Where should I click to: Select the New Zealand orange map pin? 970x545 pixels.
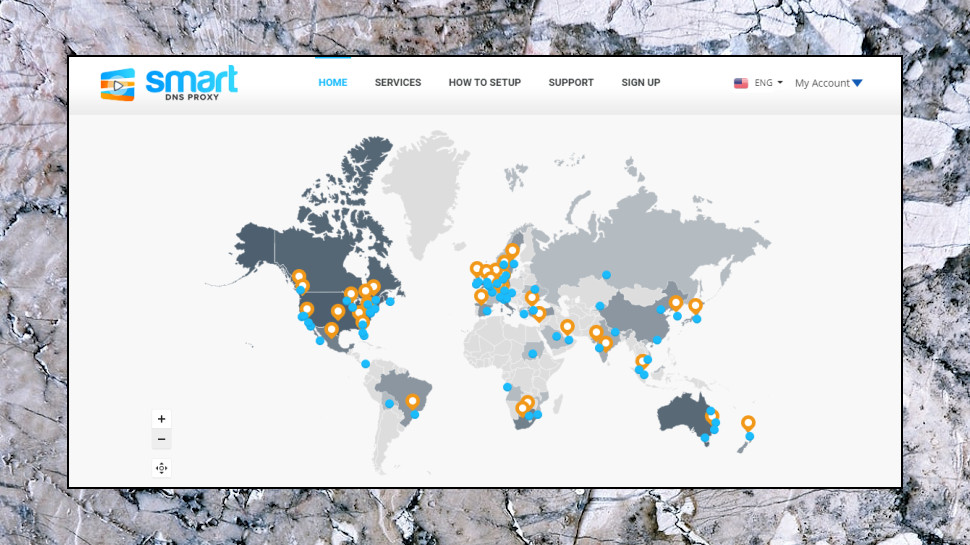click(x=748, y=423)
